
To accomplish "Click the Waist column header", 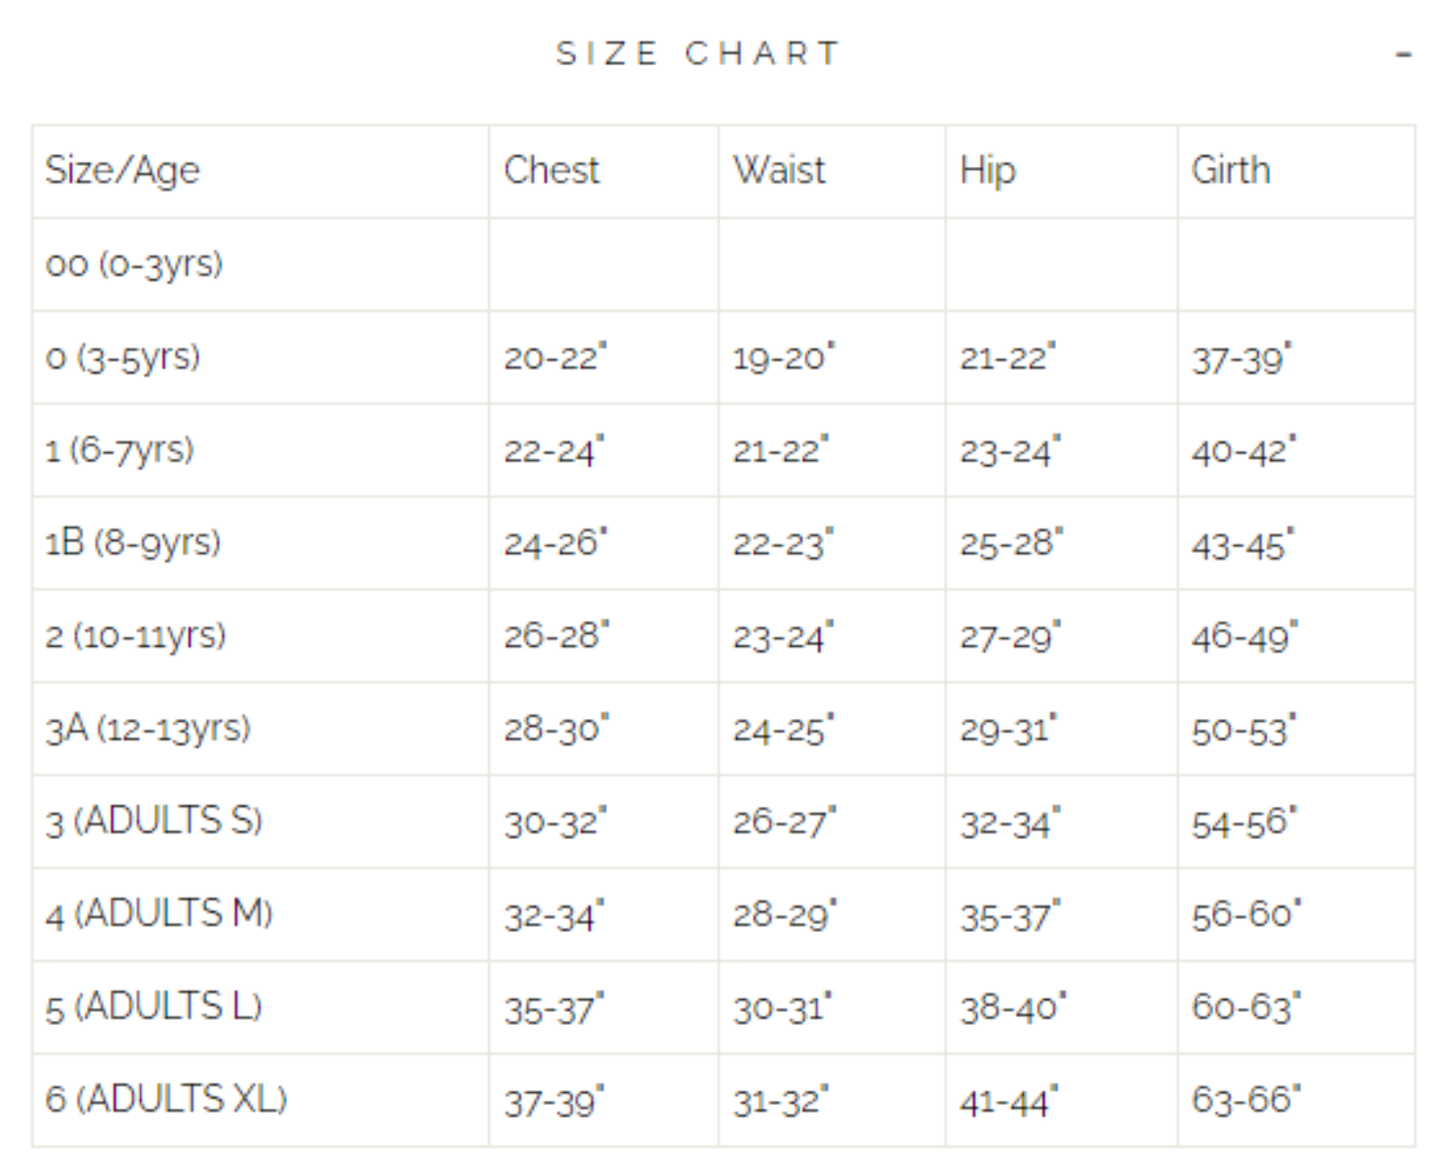I will coord(779,171).
